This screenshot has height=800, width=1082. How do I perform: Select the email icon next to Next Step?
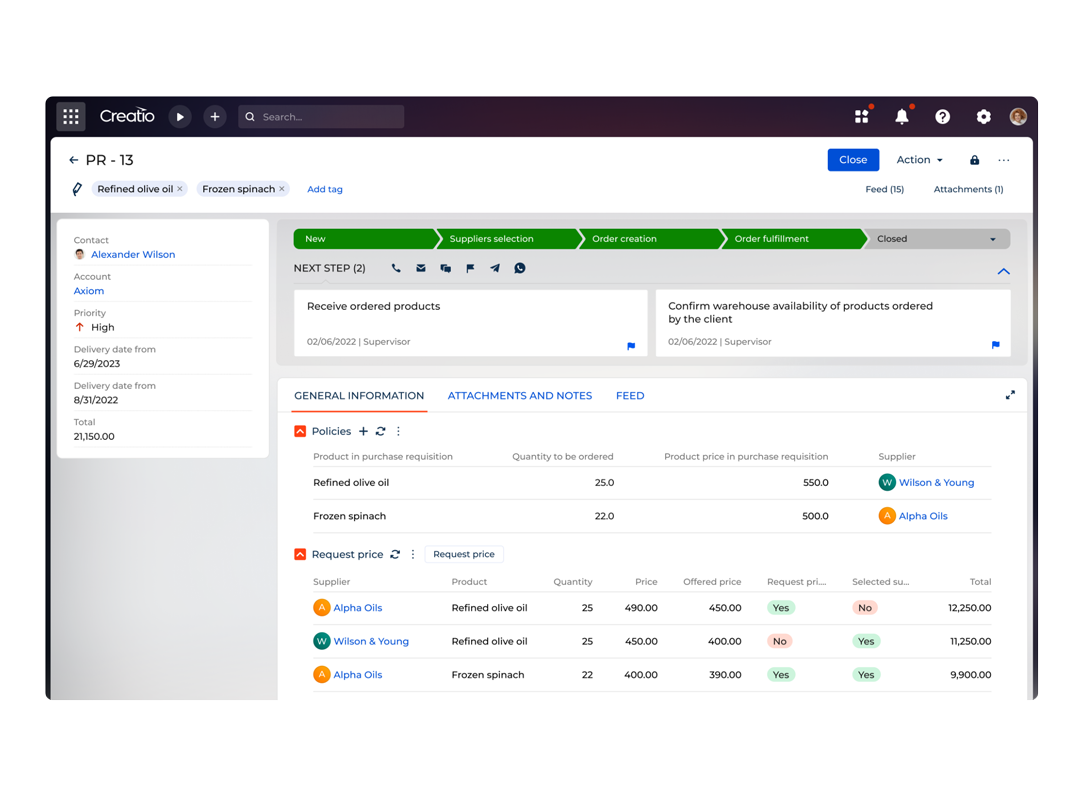point(420,268)
